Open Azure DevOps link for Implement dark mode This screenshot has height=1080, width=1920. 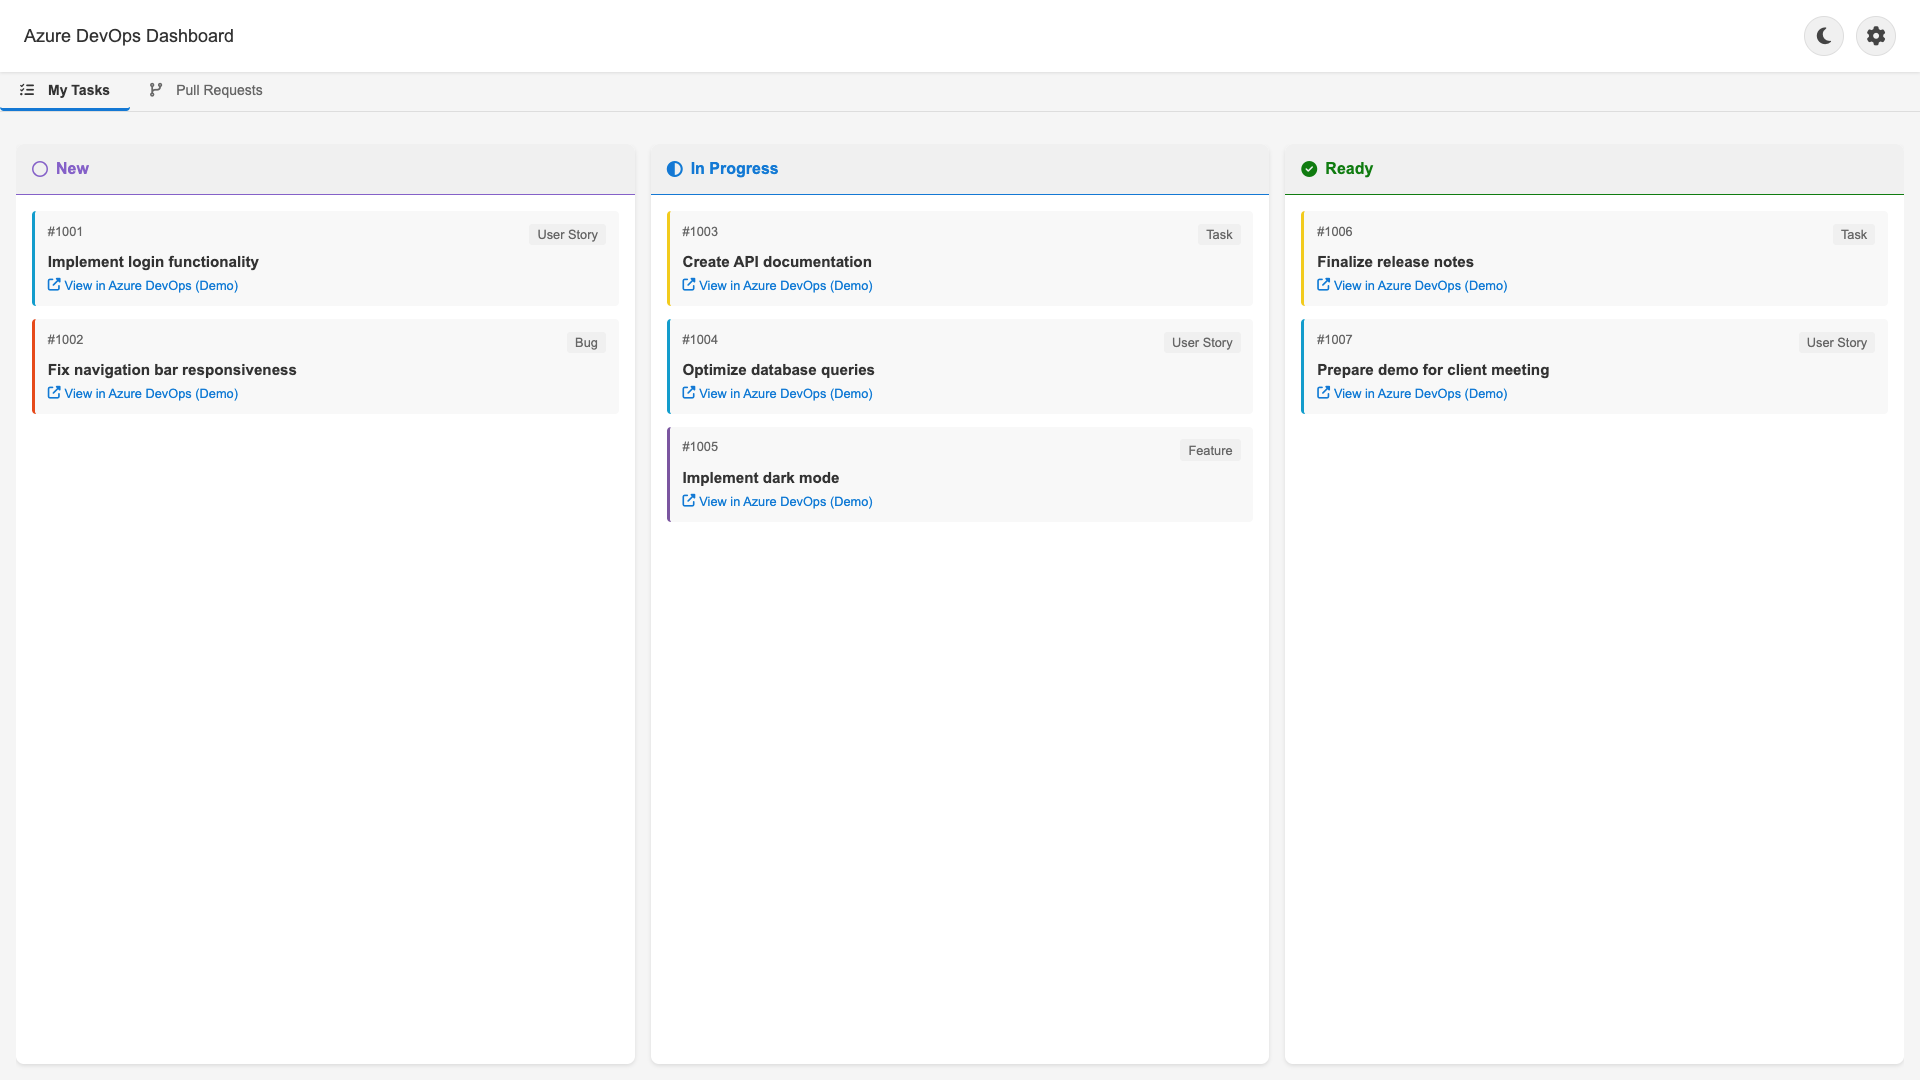click(x=777, y=502)
